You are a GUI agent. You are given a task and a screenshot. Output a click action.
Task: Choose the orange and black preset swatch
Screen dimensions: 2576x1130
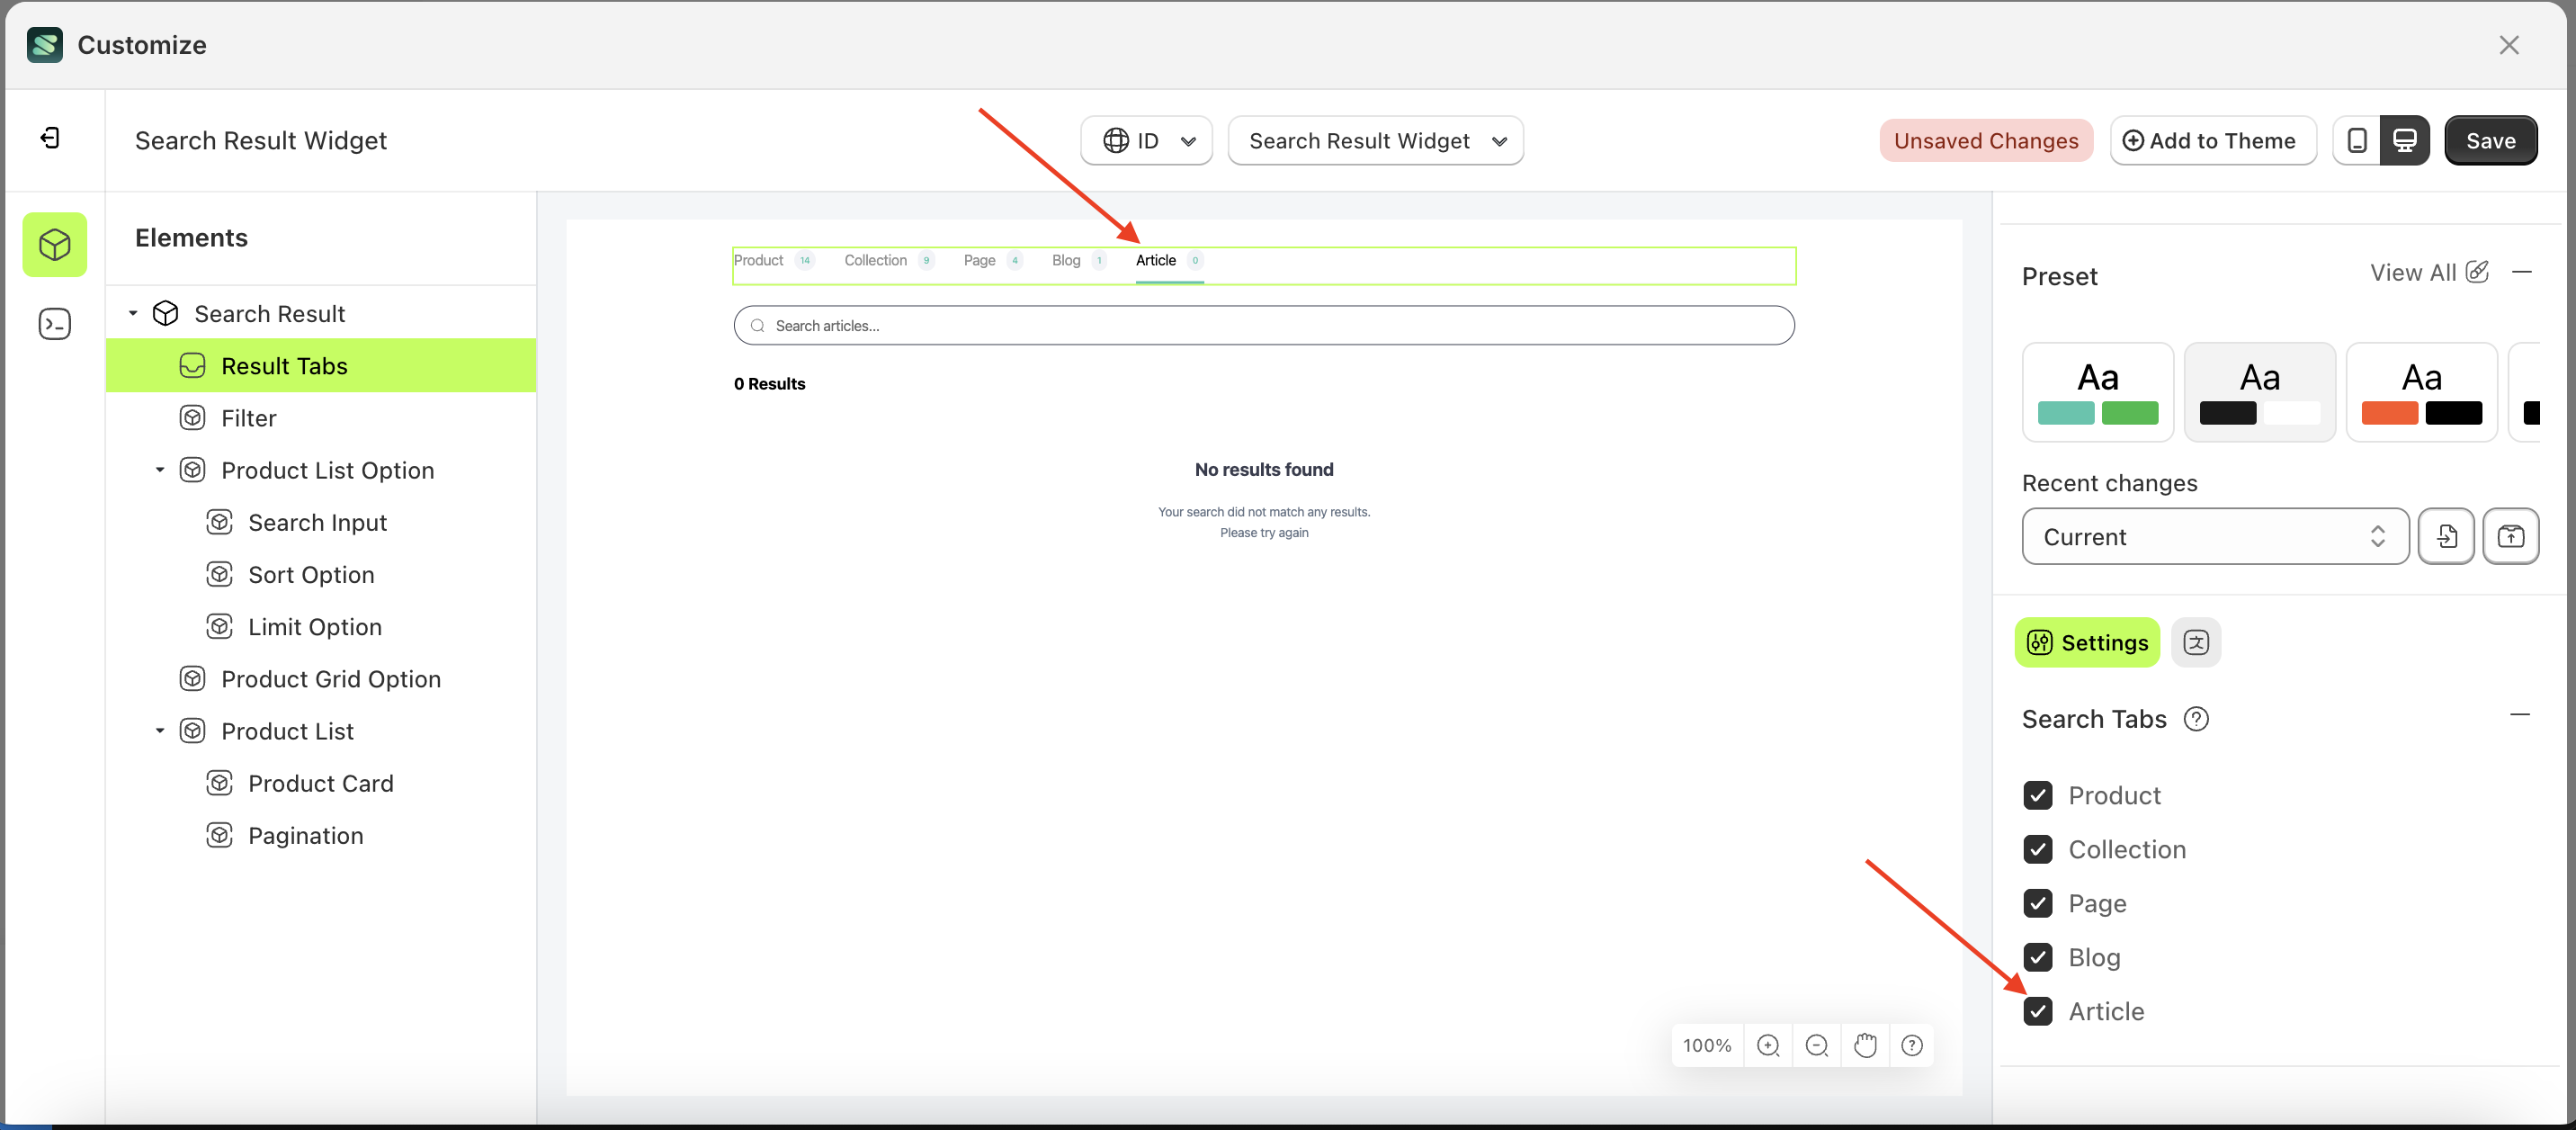(x=2421, y=391)
